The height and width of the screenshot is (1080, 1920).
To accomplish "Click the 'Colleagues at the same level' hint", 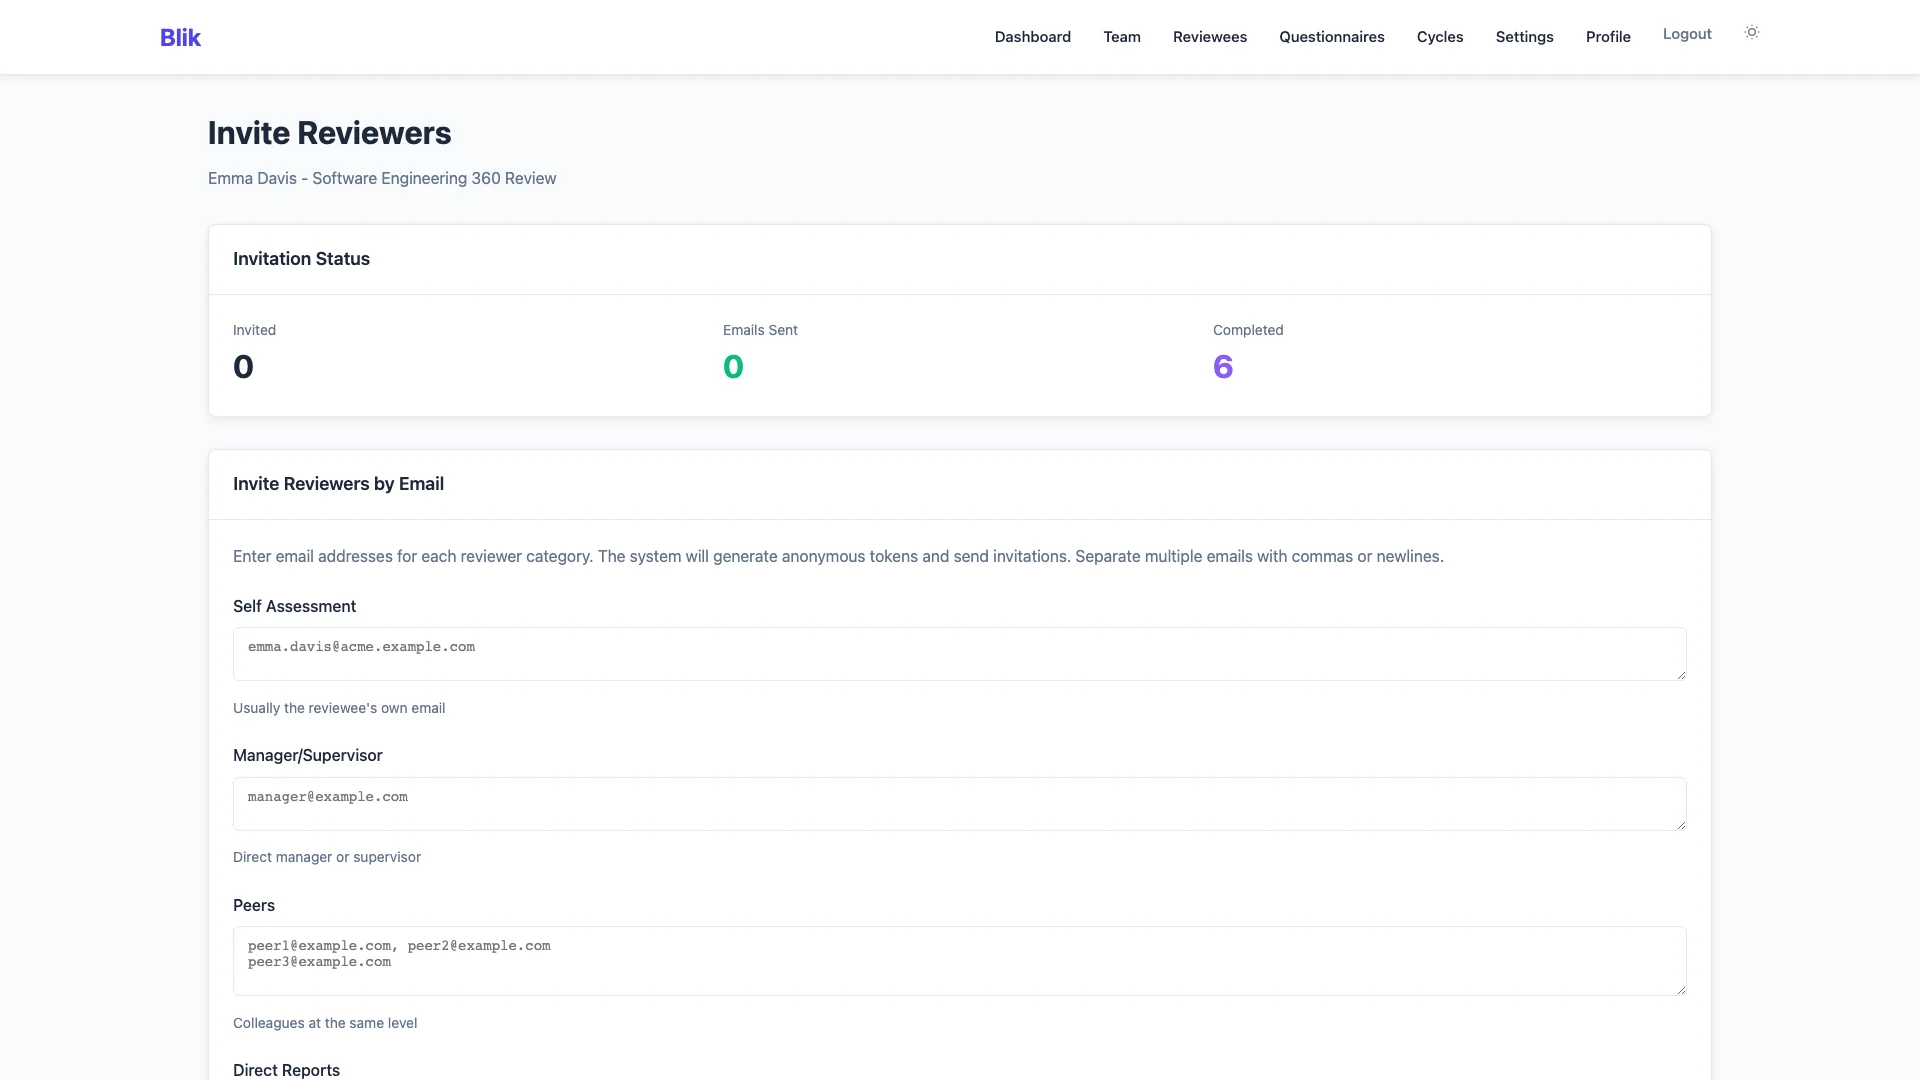I will pyautogui.click(x=325, y=1023).
